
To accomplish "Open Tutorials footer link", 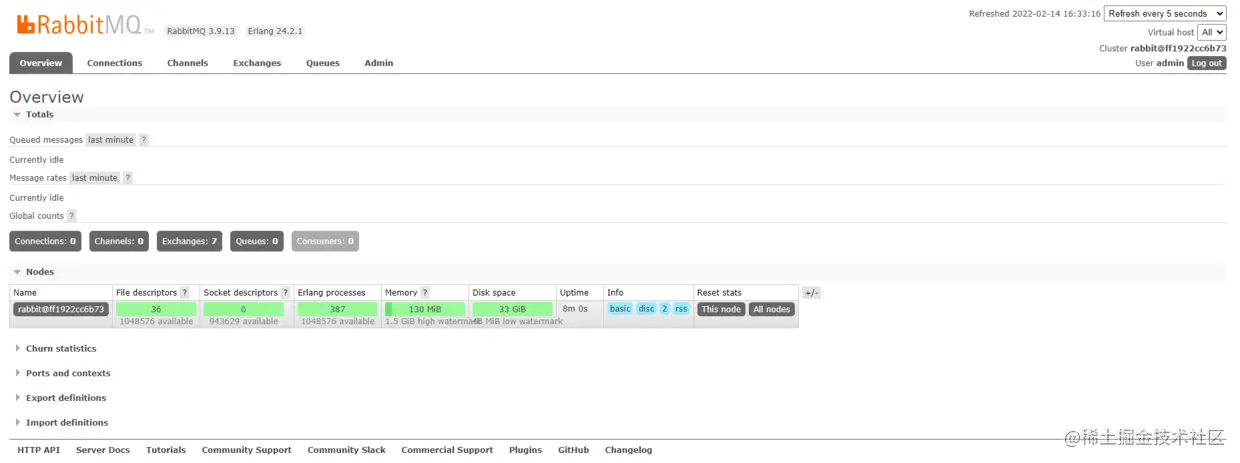I will [x=166, y=451].
